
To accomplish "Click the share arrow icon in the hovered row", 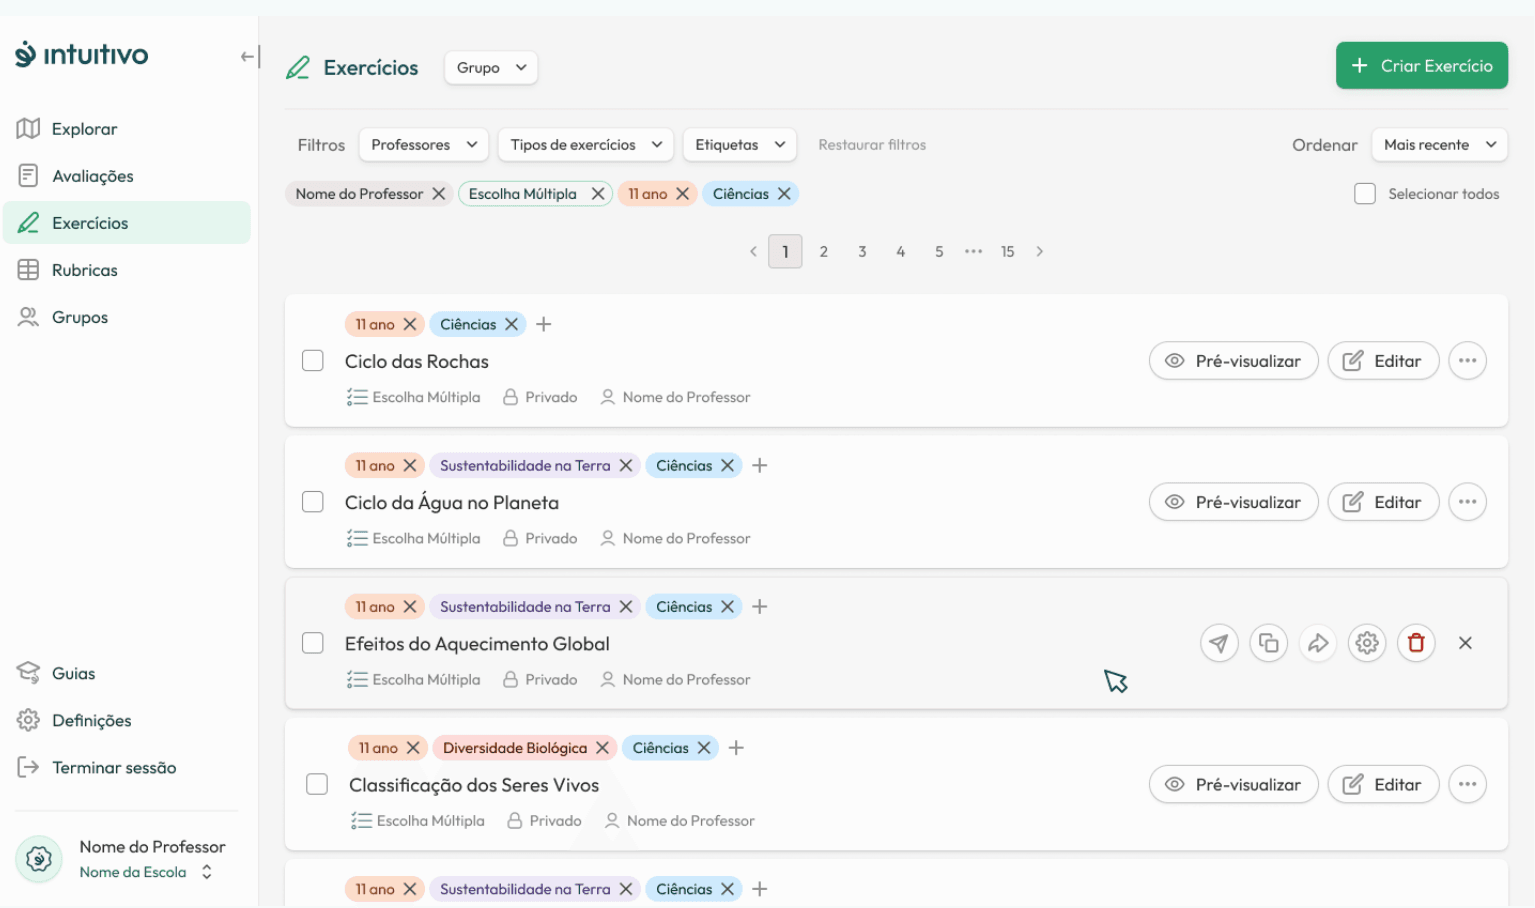I will [1318, 643].
